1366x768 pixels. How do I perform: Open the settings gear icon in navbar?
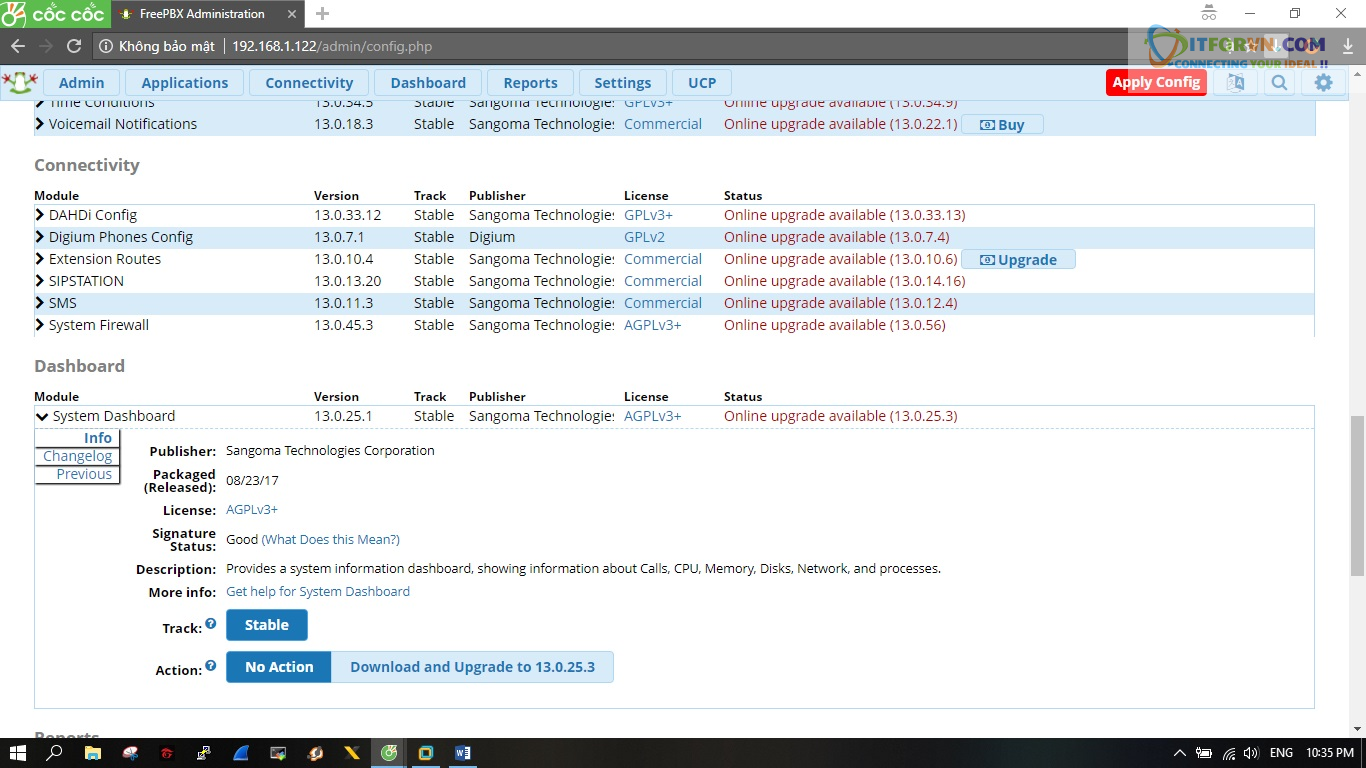coord(1323,83)
